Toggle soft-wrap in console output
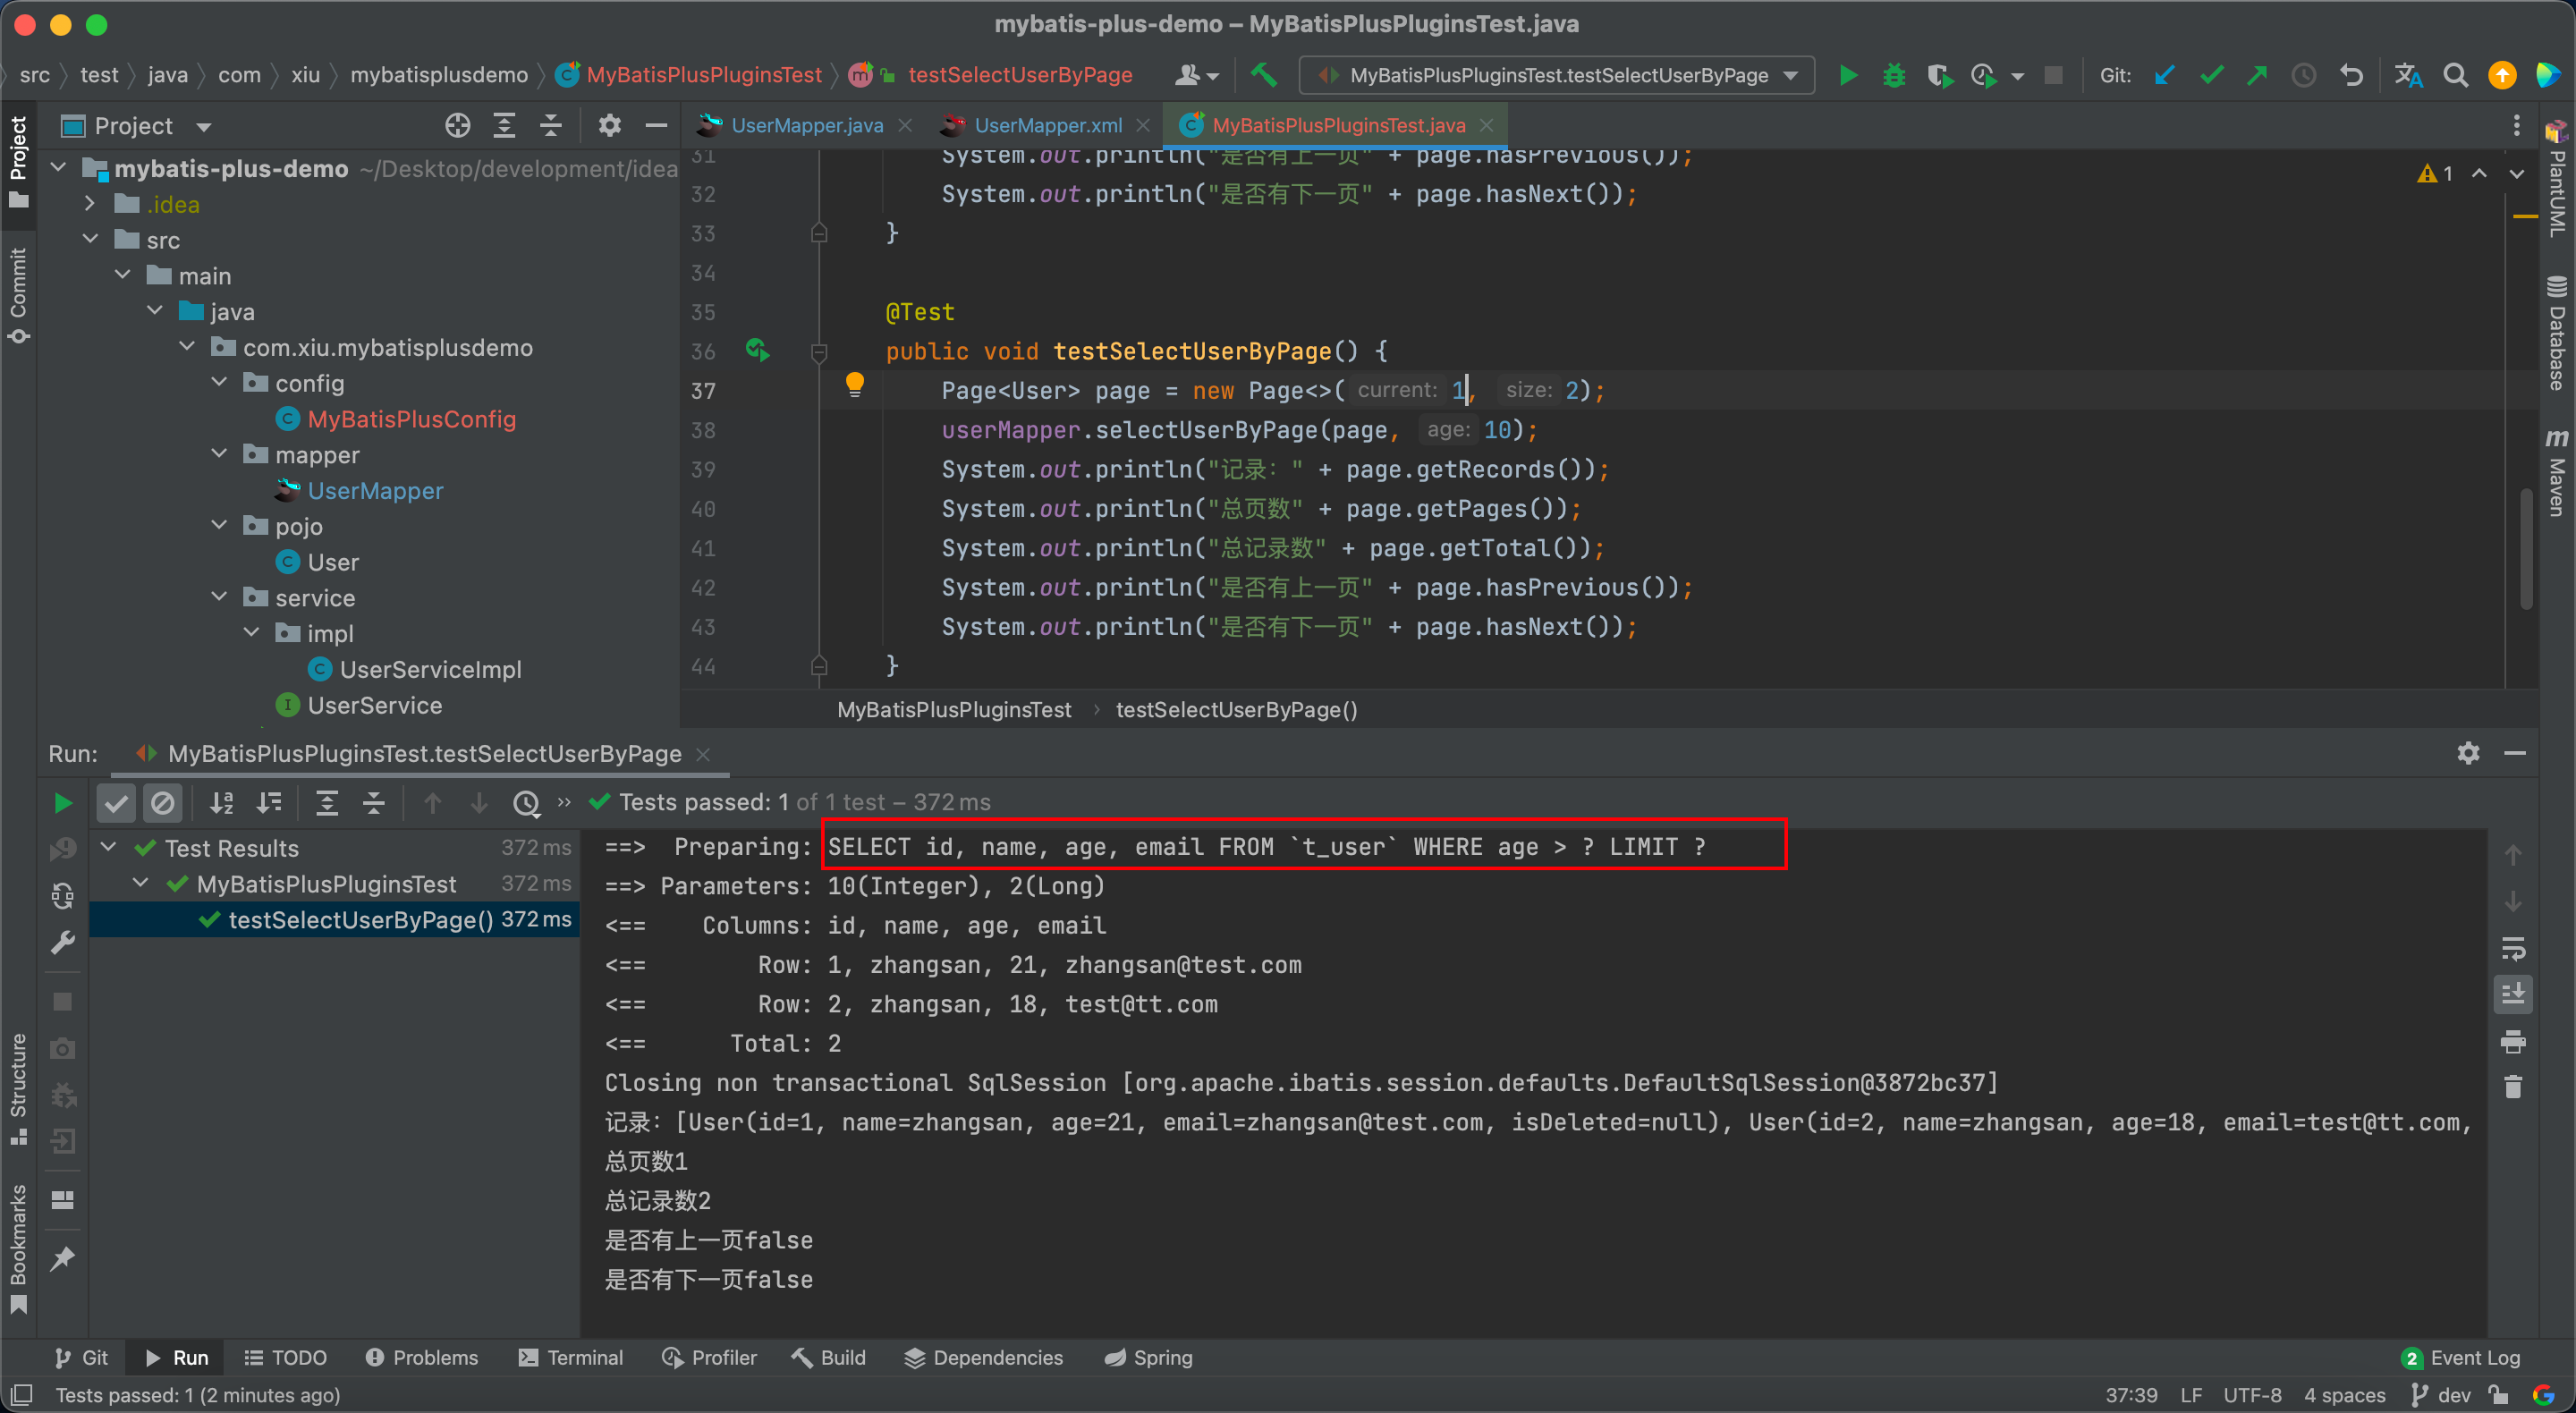 [x=2513, y=948]
